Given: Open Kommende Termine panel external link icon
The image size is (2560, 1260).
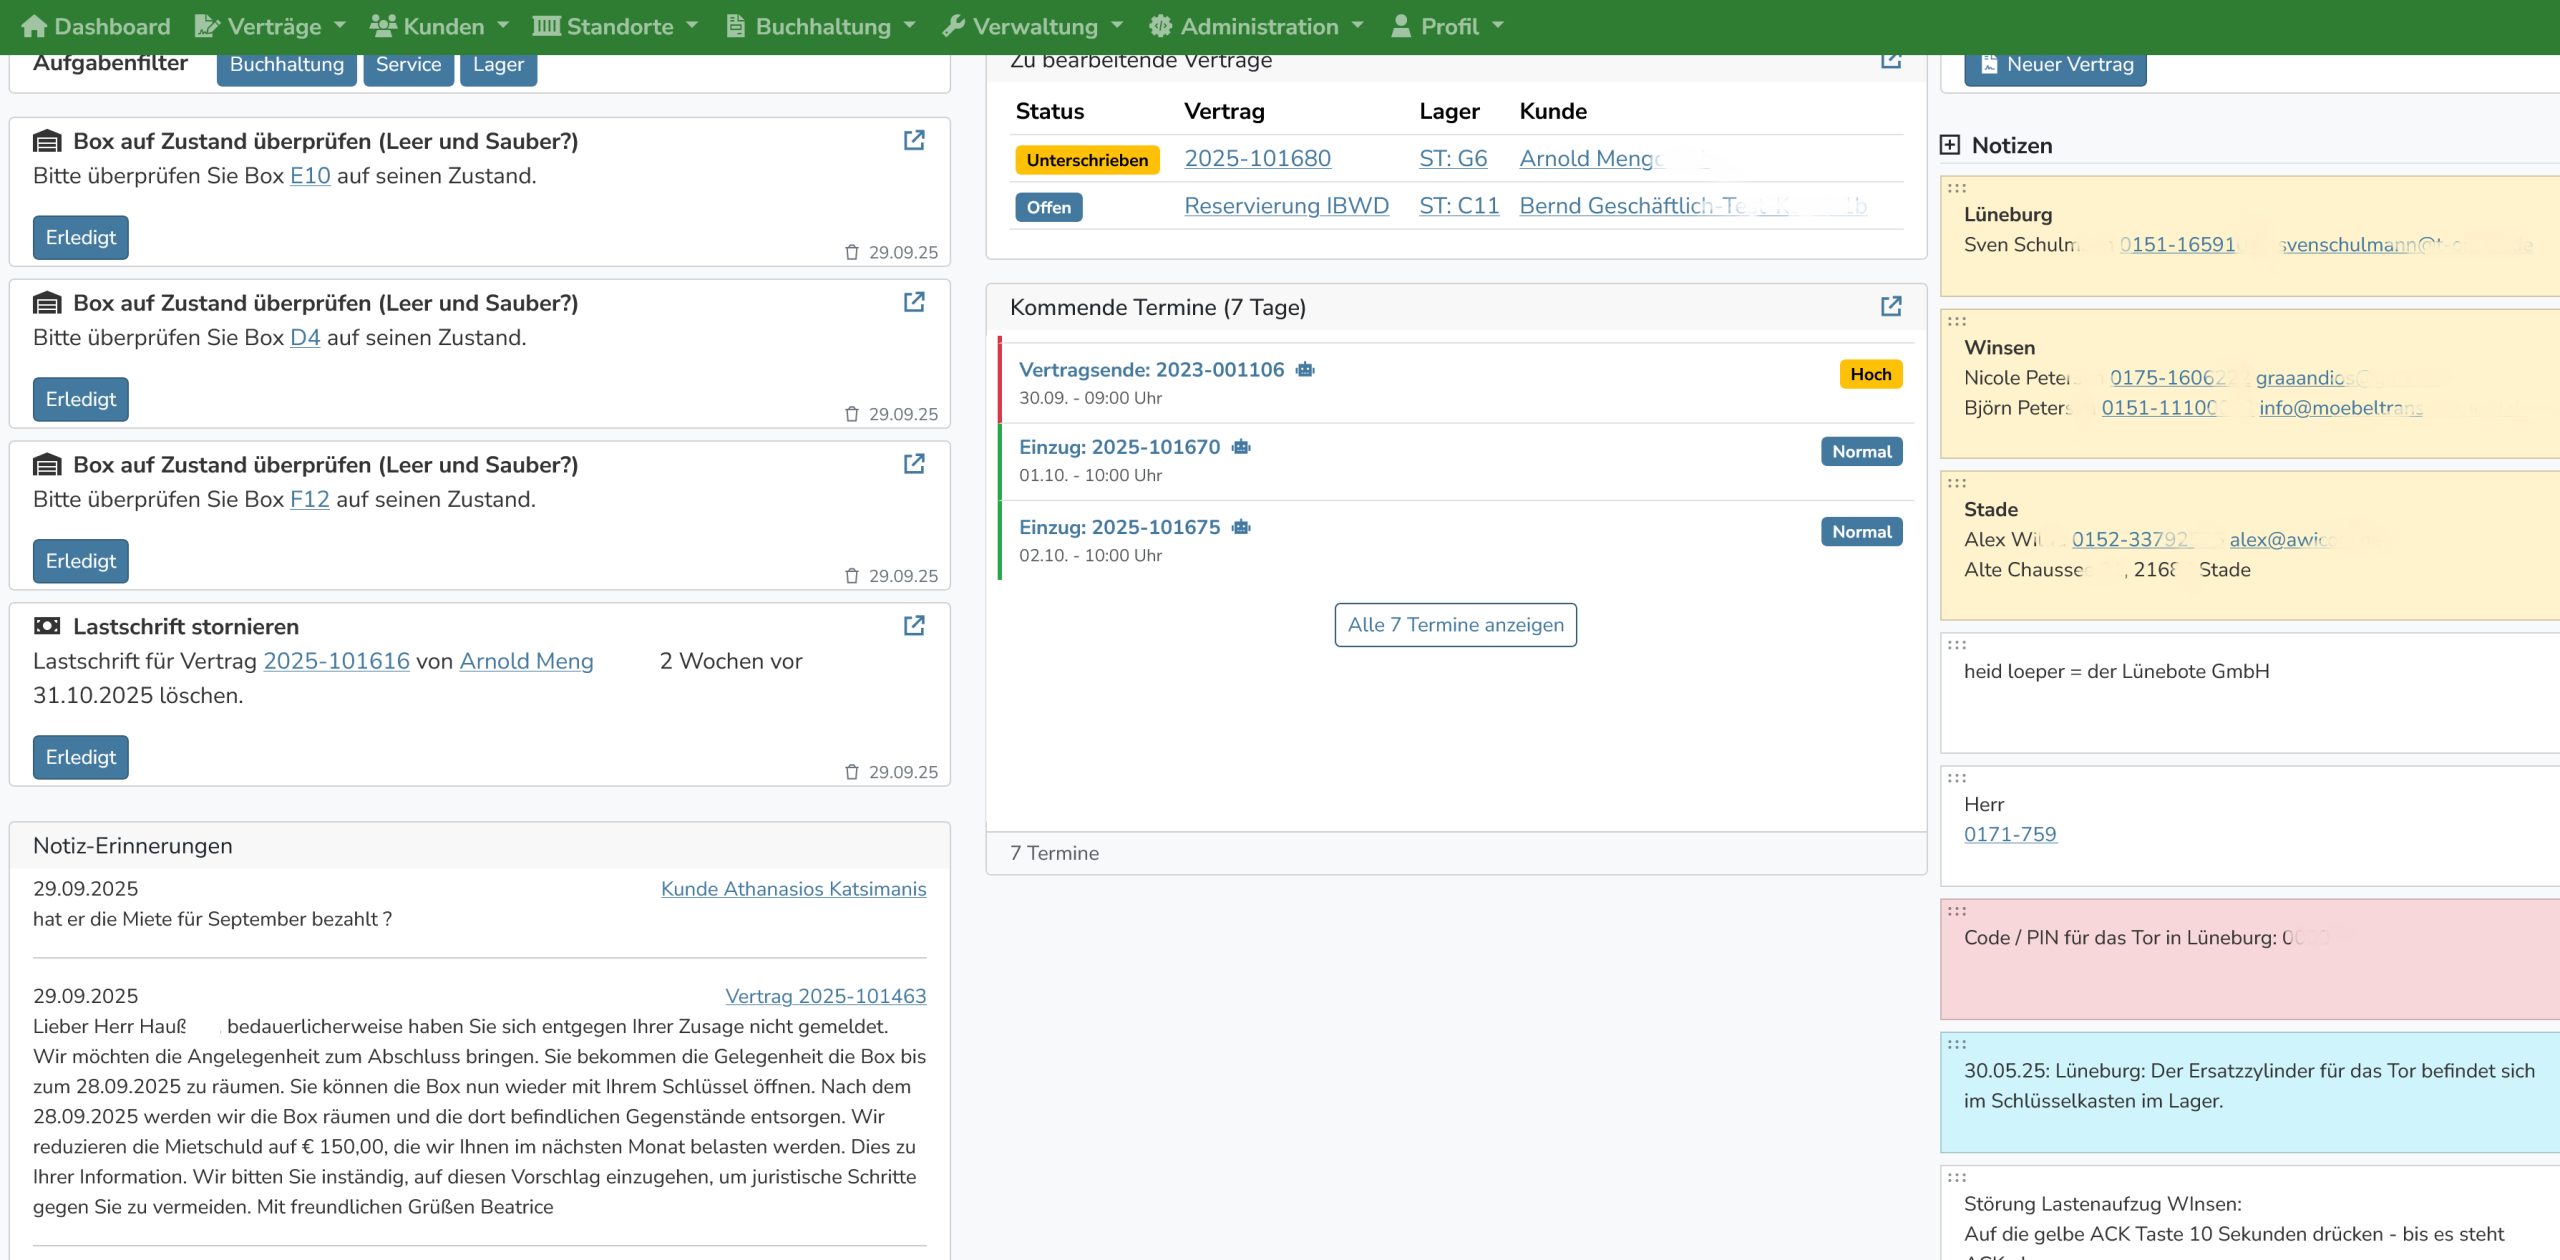Looking at the screenshot, I should coord(1890,306).
